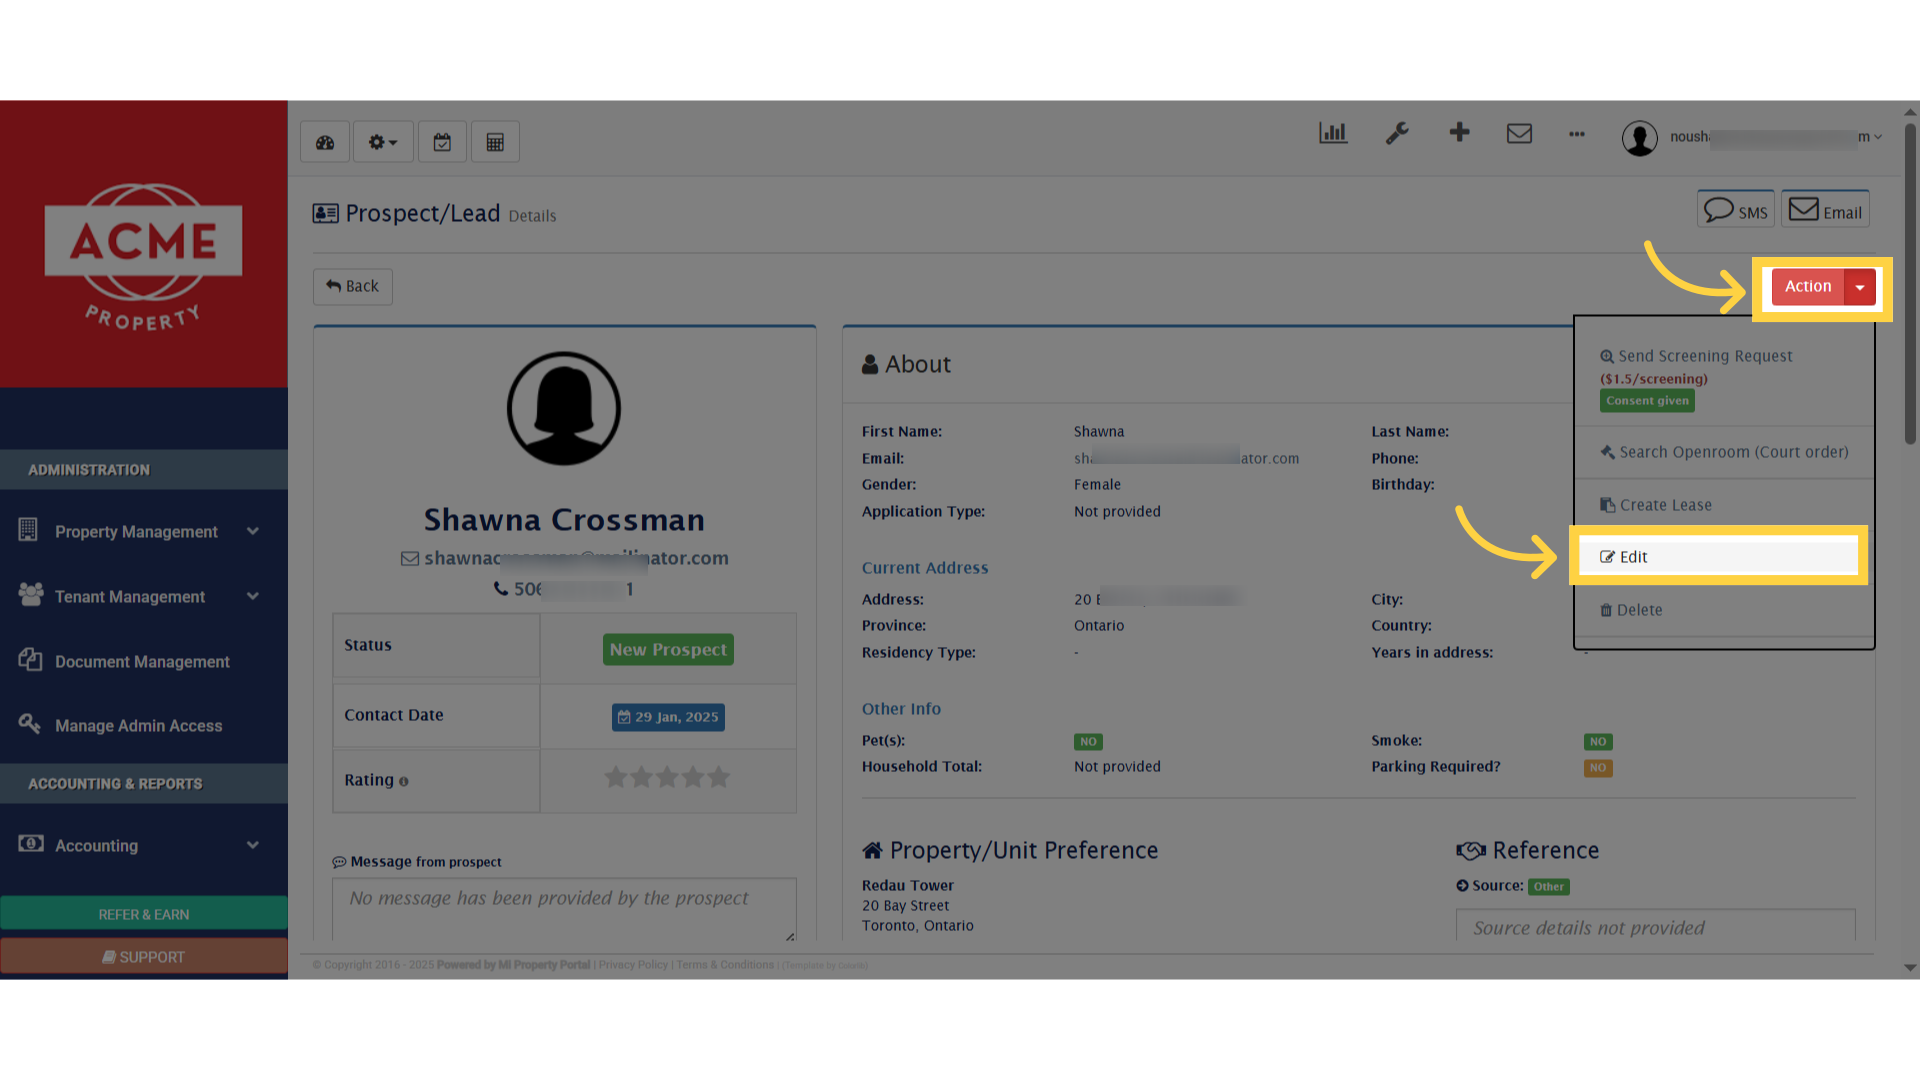Open the Privacy Policy link
The image size is (1920, 1080).
click(633, 965)
